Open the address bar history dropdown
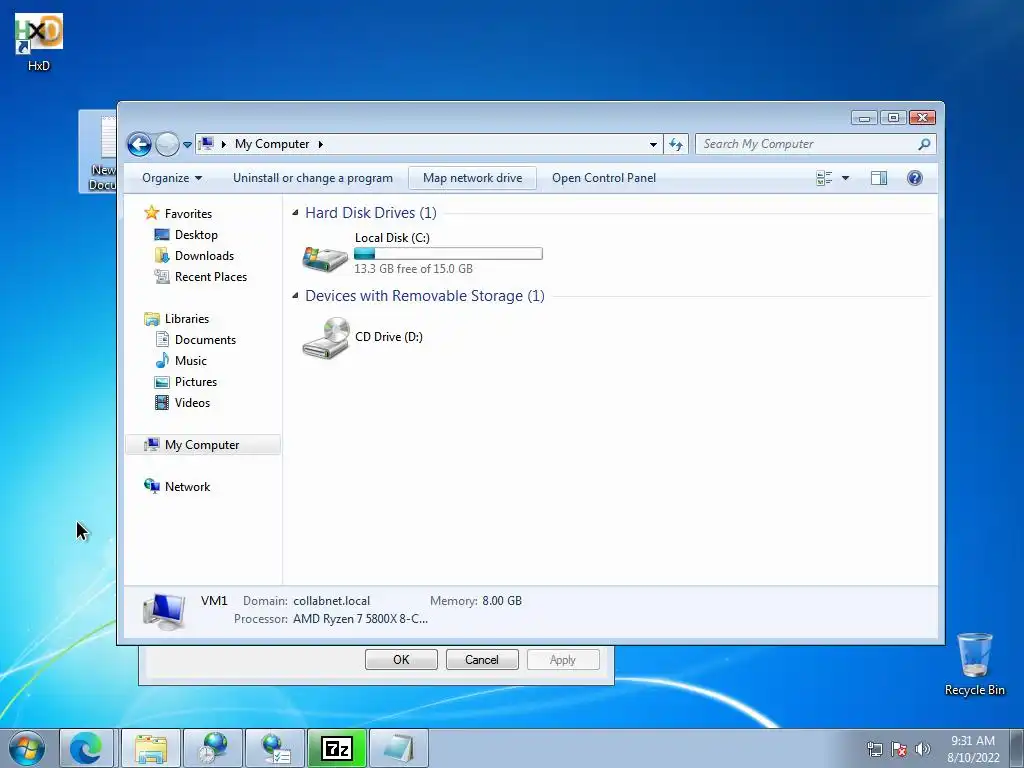 (653, 144)
